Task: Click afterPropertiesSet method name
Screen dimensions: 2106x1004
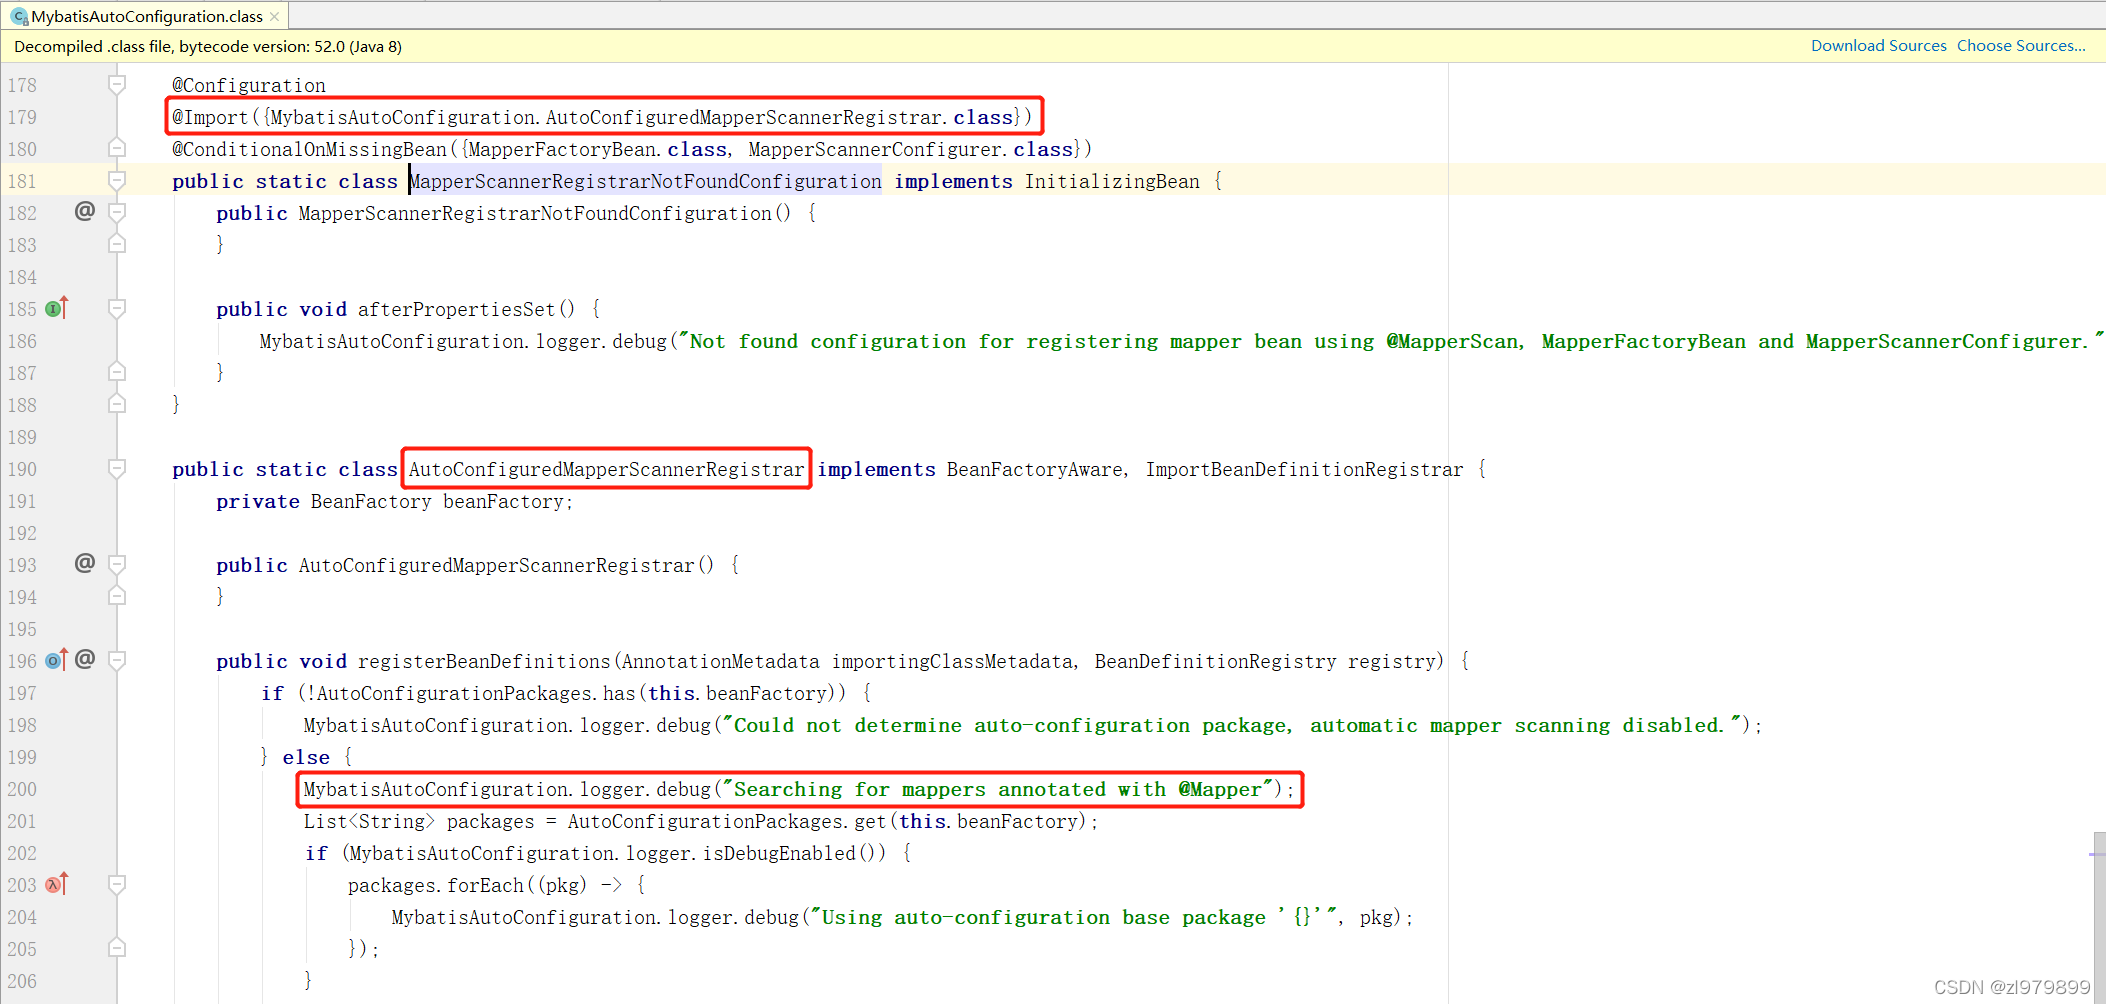Action: [456, 309]
